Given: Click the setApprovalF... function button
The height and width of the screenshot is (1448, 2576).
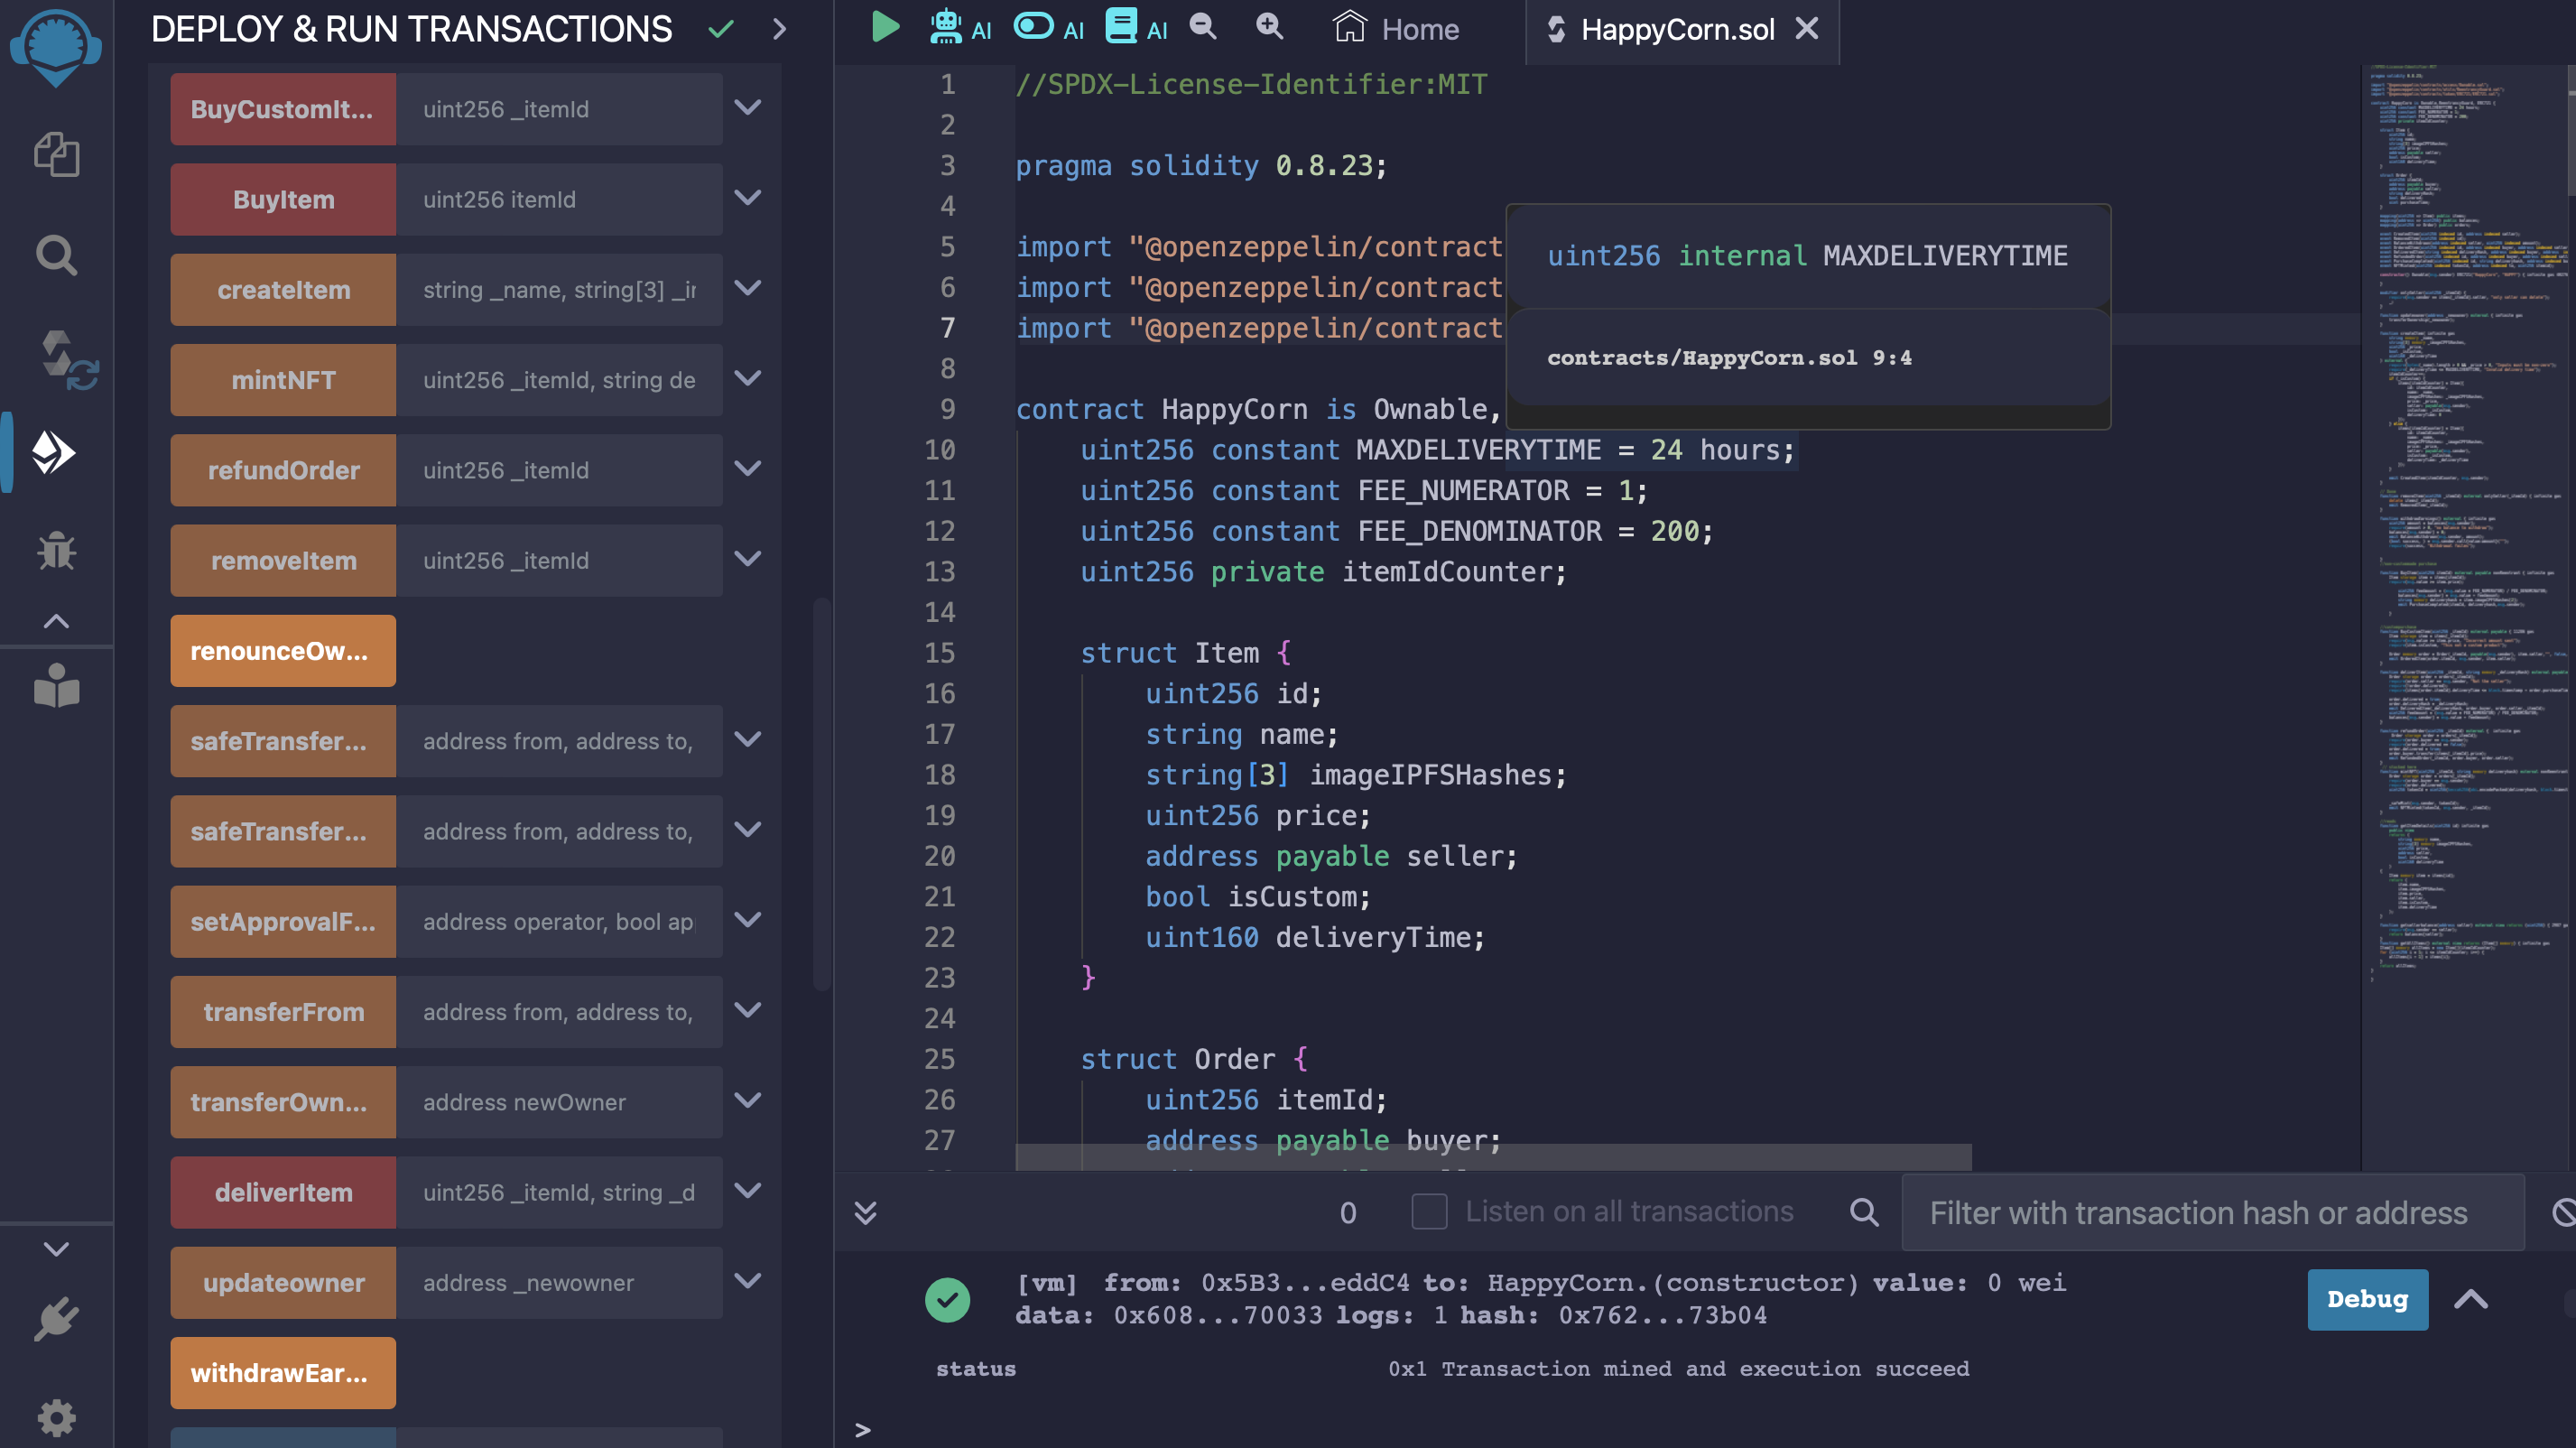Looking at the screenshot, I should [x=283, y=922].
